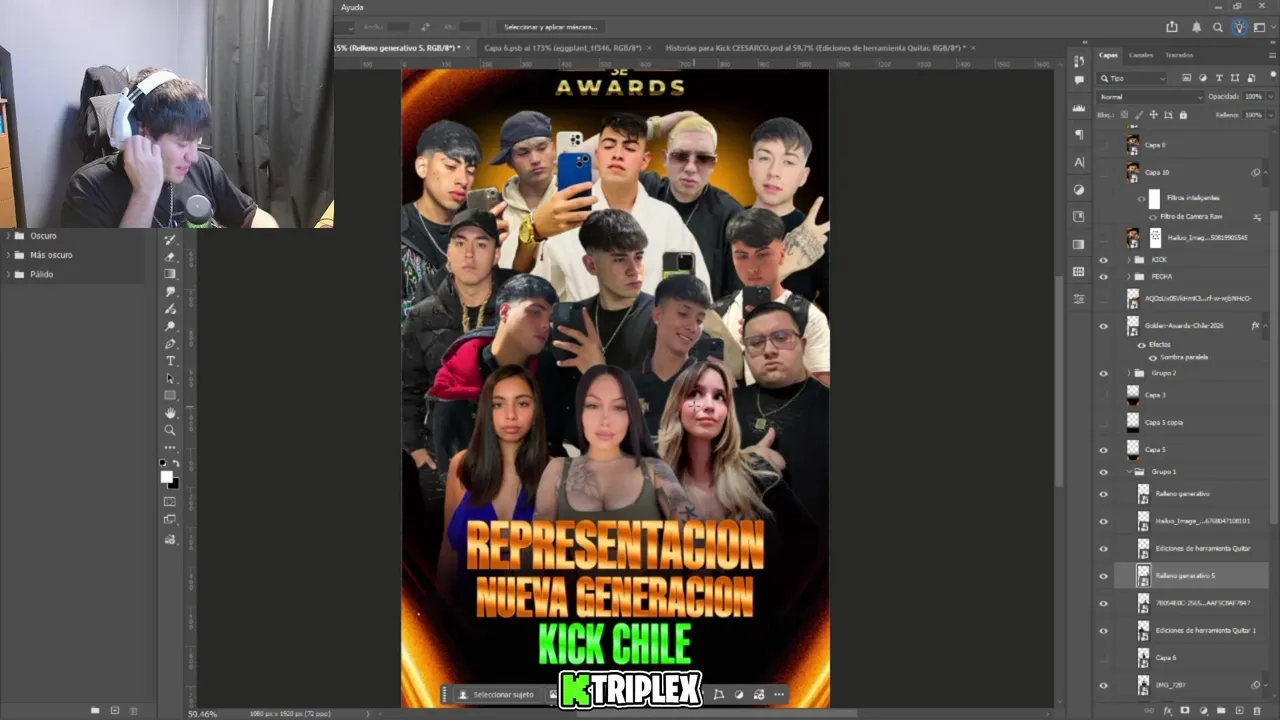Open the Histogram panel icon
Image resolution: width=1280 pixels, height=720 pixels.
point(1079,107)
